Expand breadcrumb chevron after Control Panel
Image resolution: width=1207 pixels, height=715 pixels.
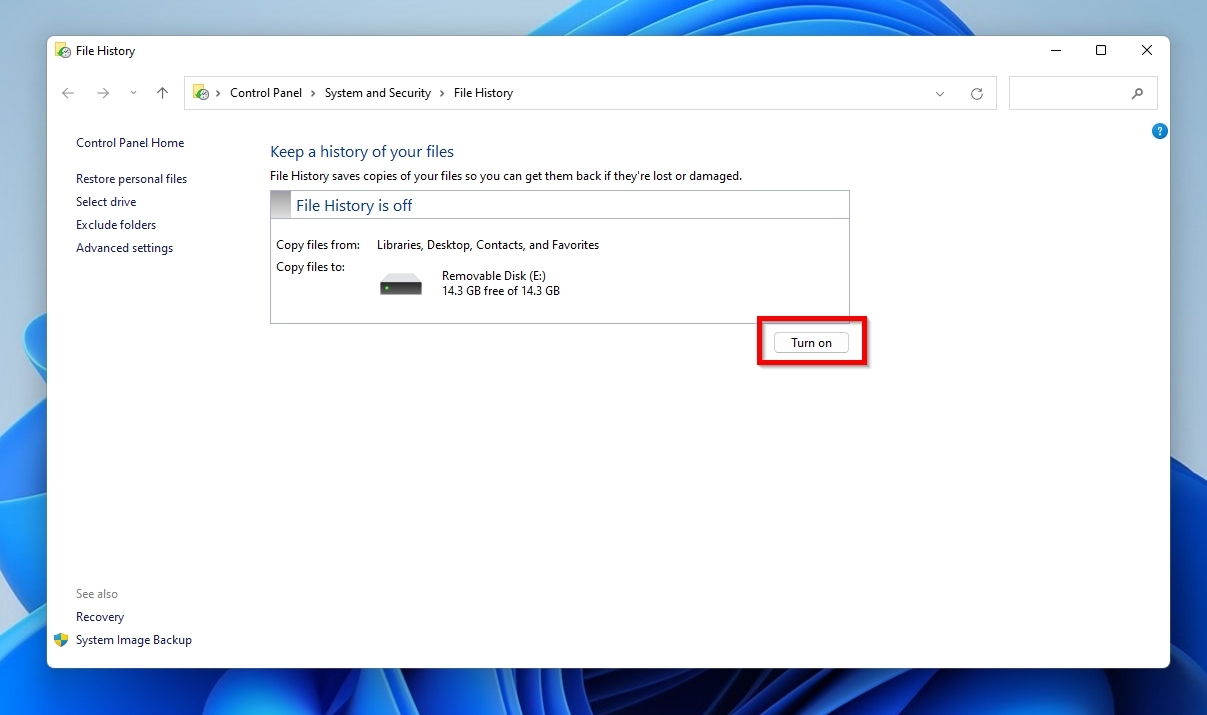point(313,93)
